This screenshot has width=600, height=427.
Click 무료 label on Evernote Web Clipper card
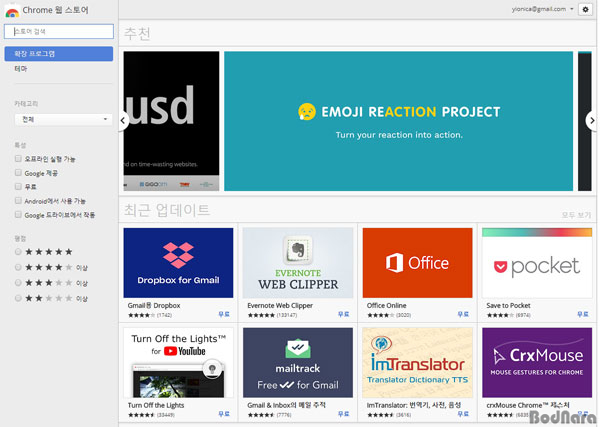tap(344, 315)
